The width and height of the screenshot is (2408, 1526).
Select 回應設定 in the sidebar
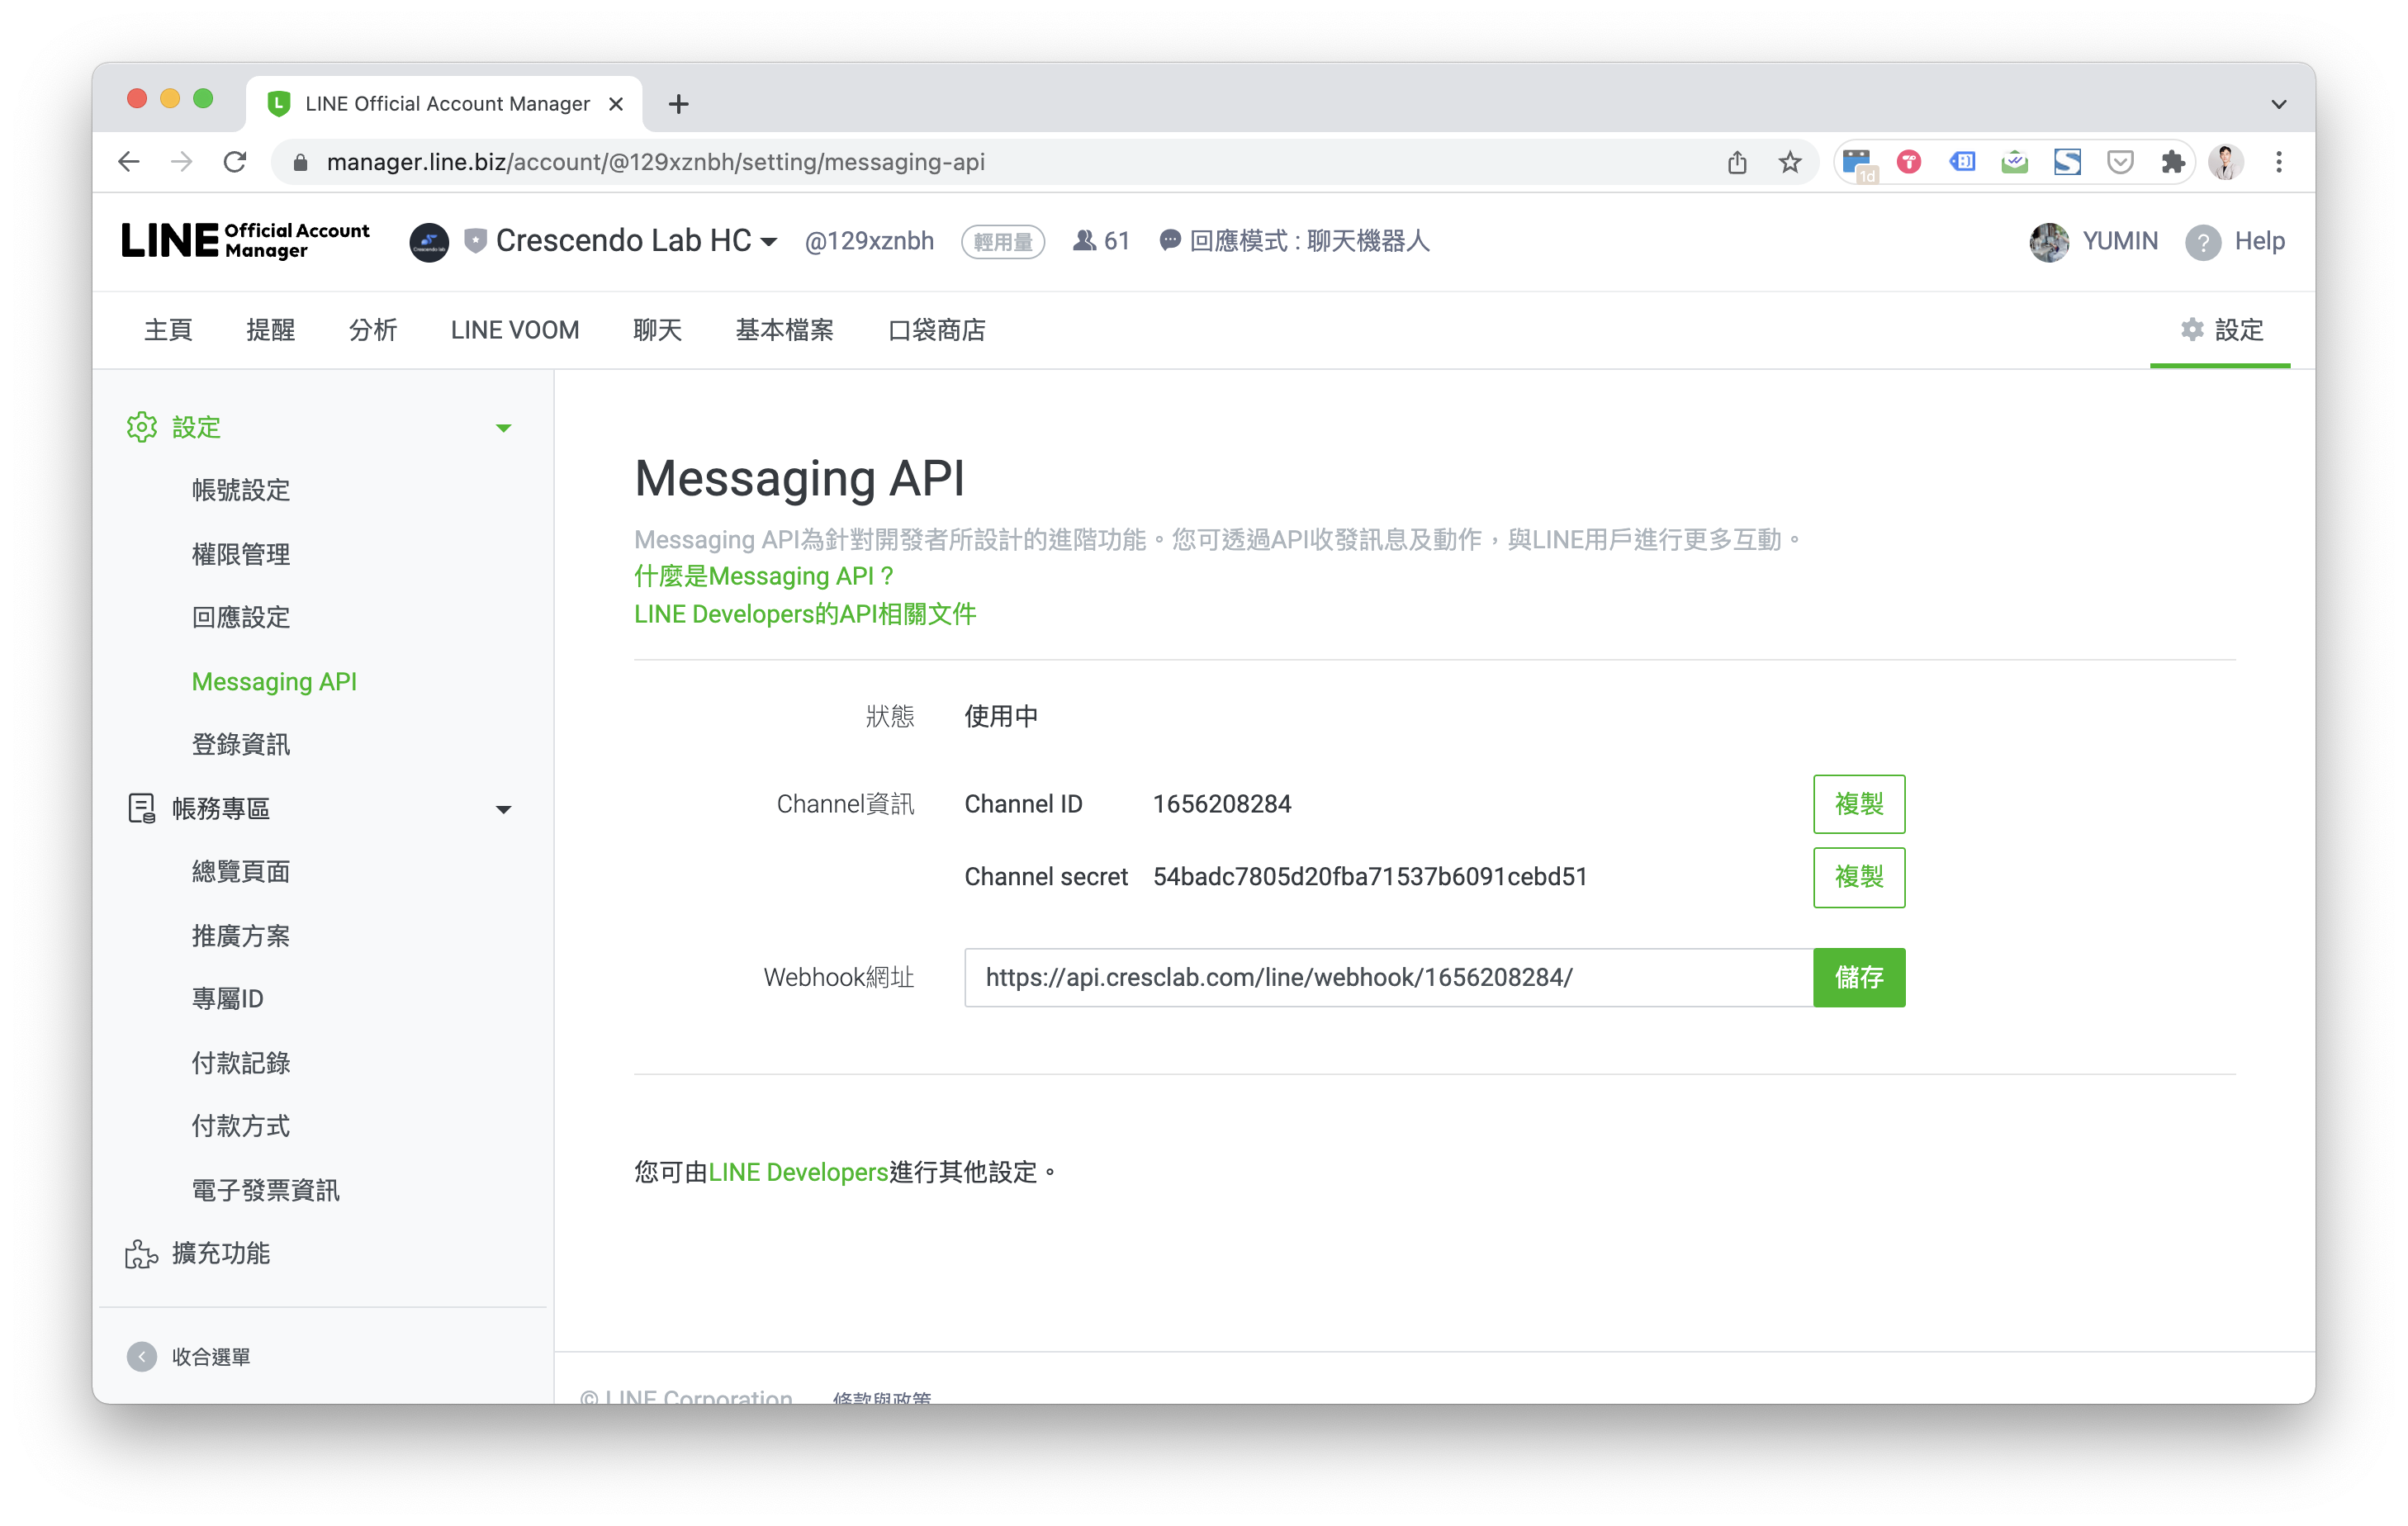click(241, 617)
